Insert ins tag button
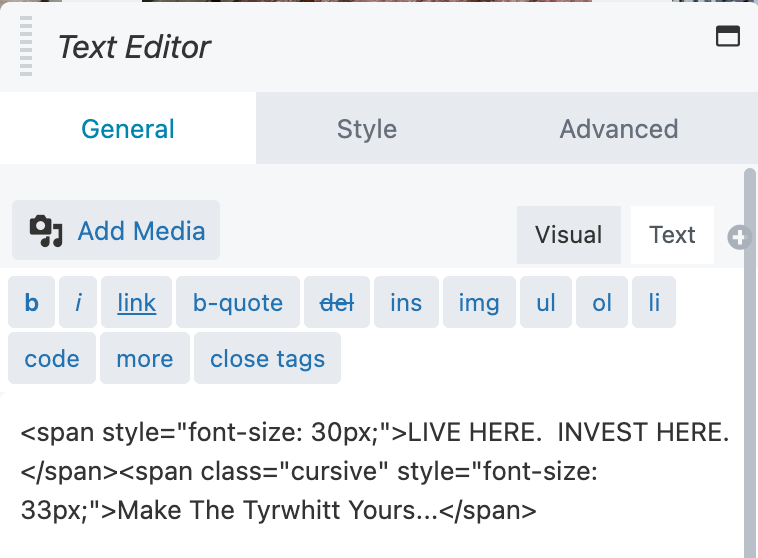The height and width of the screenshot is (558, 758). (x=406, y=302)
